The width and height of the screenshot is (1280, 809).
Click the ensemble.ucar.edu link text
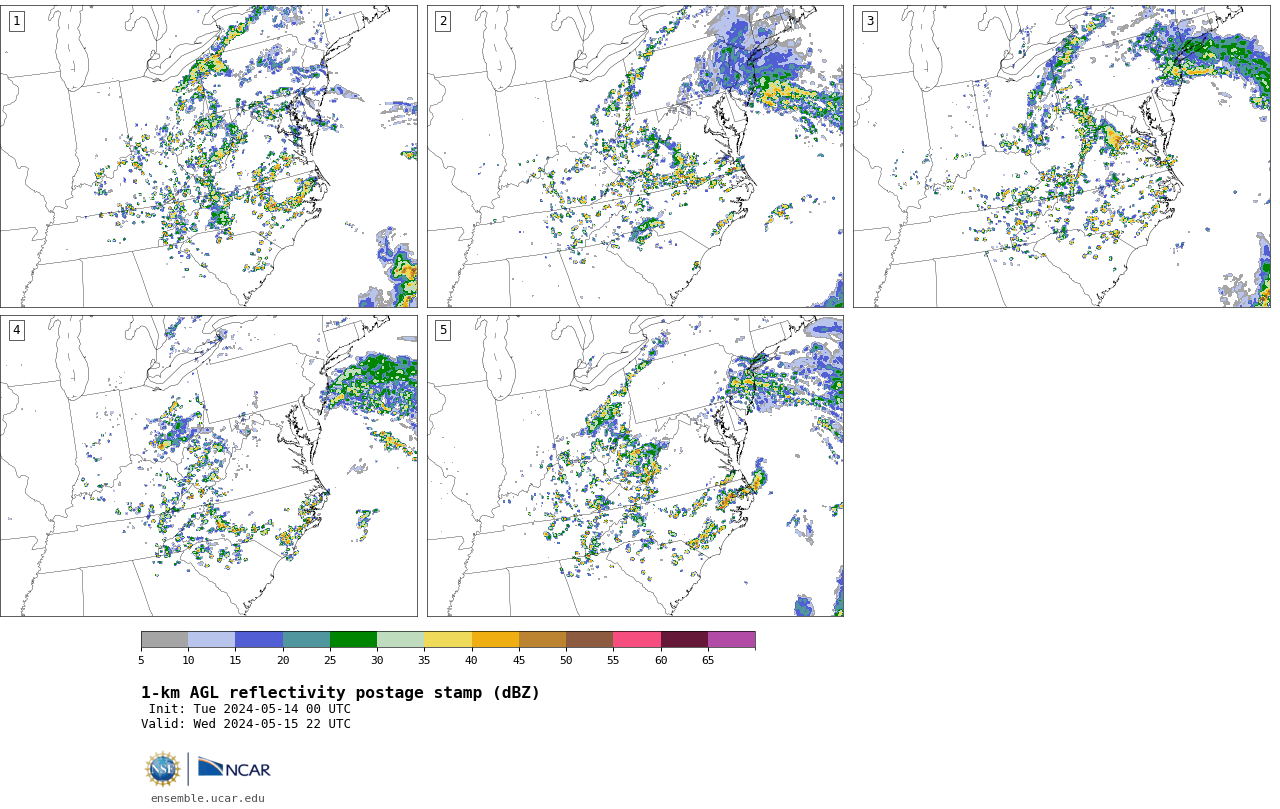[x=208, y=798]
